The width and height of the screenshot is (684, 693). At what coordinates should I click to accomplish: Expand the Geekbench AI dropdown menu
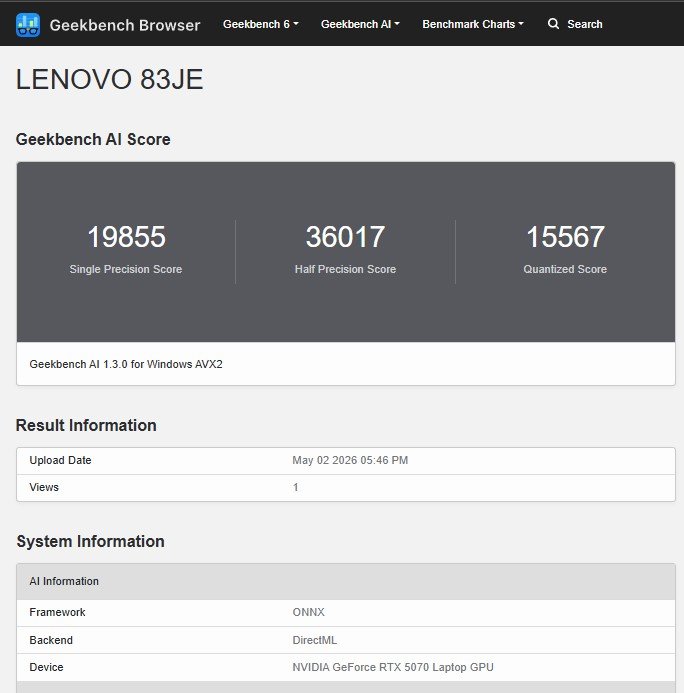pos(360,24)
